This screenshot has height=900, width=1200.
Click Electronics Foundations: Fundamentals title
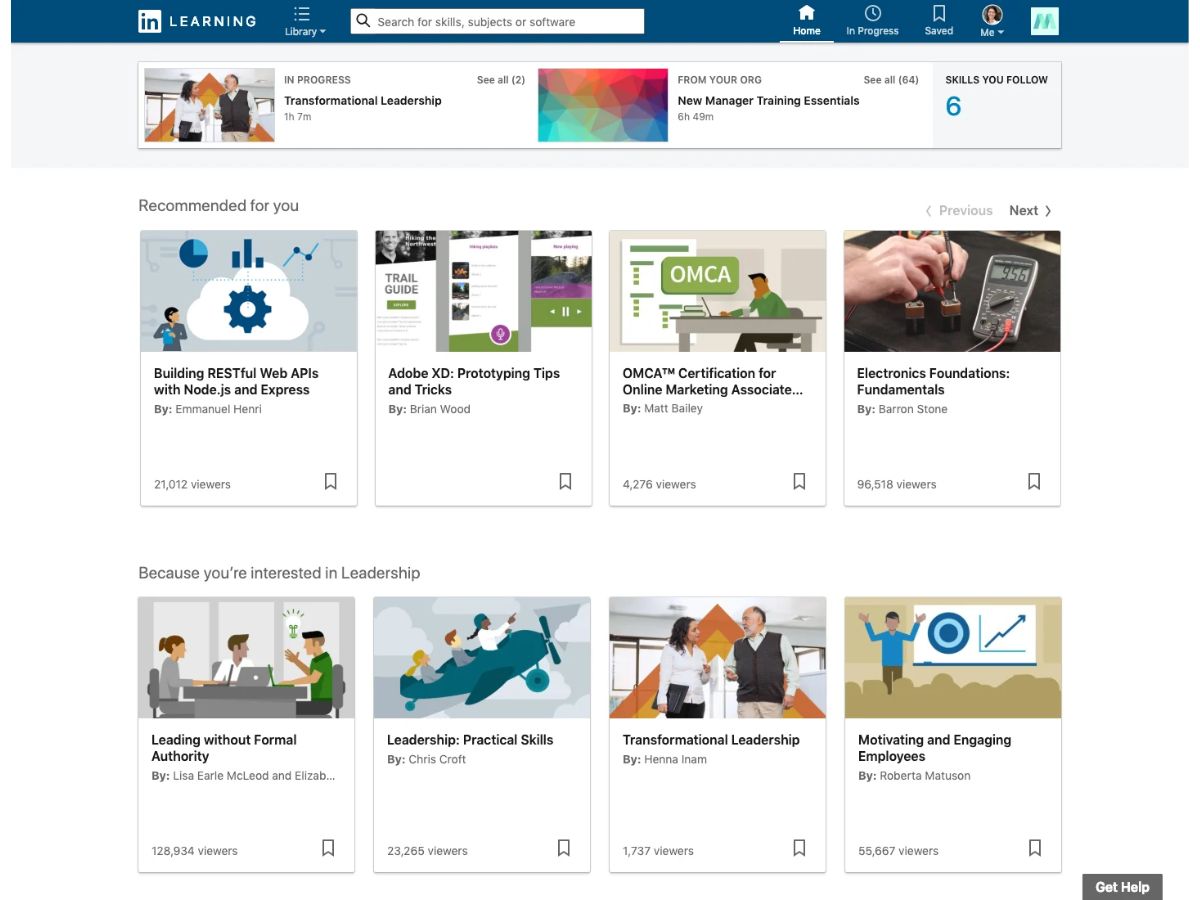point(933,381)
